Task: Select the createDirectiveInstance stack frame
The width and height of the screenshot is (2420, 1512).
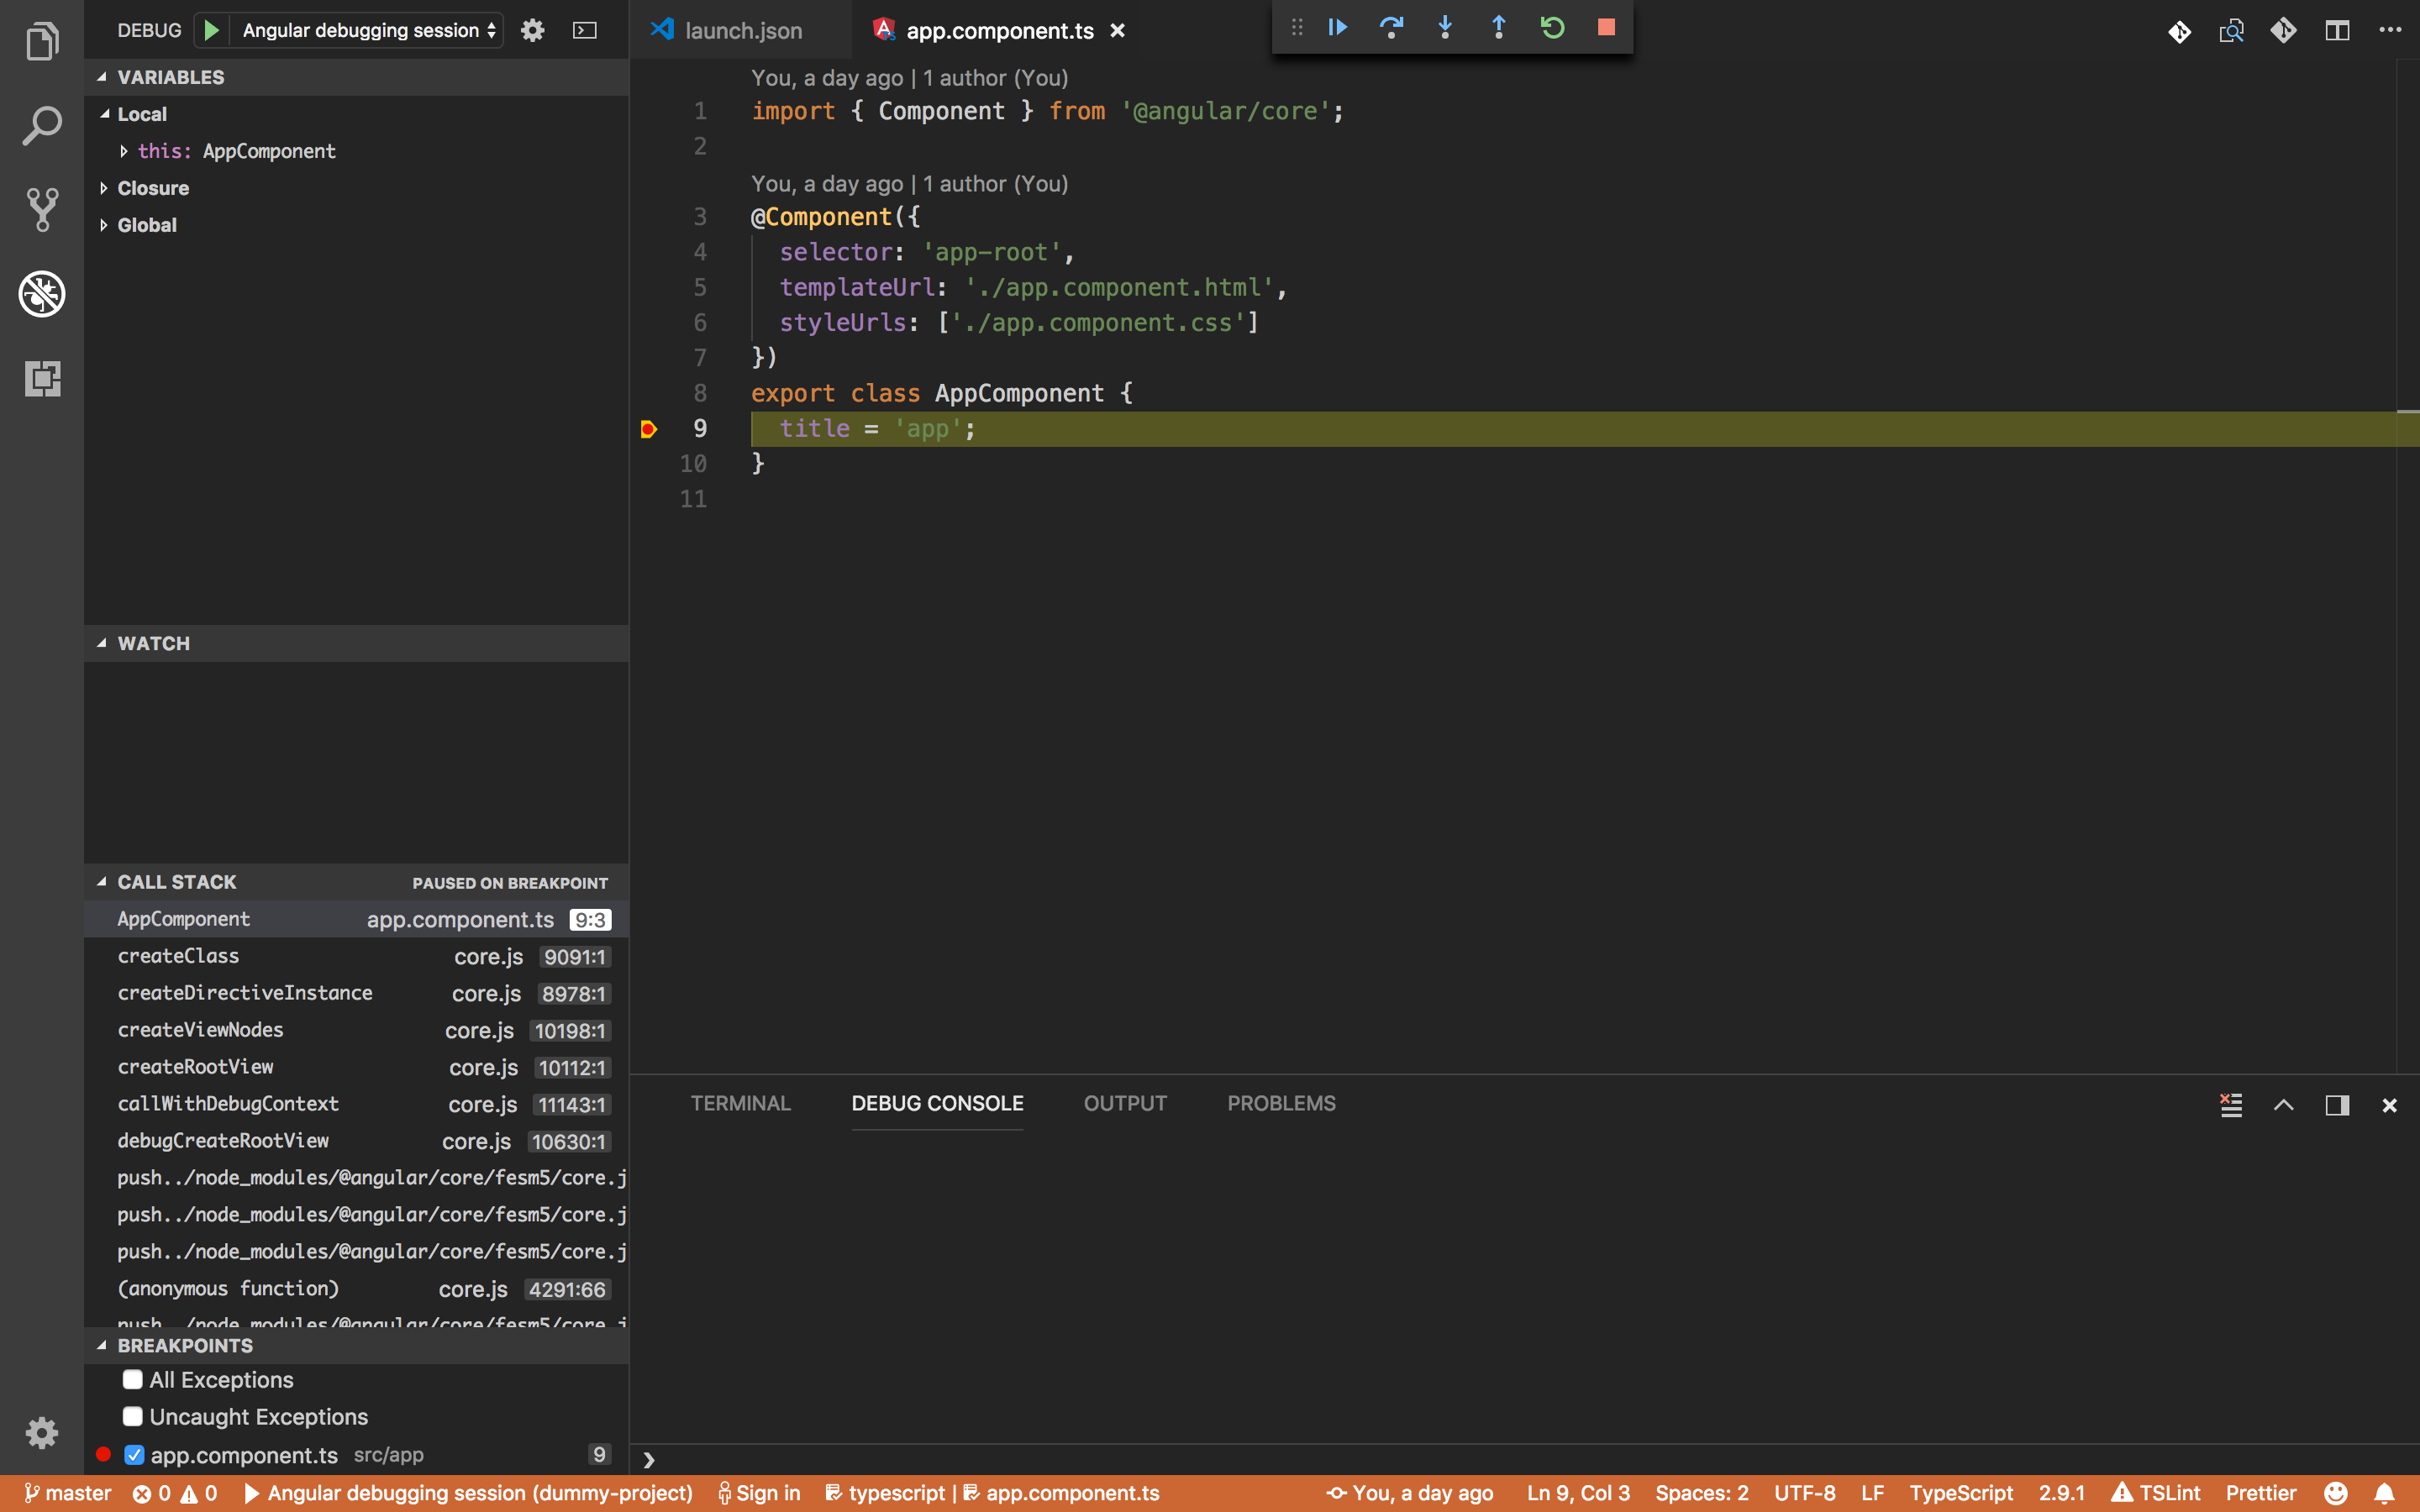Action: click(356, 993)
